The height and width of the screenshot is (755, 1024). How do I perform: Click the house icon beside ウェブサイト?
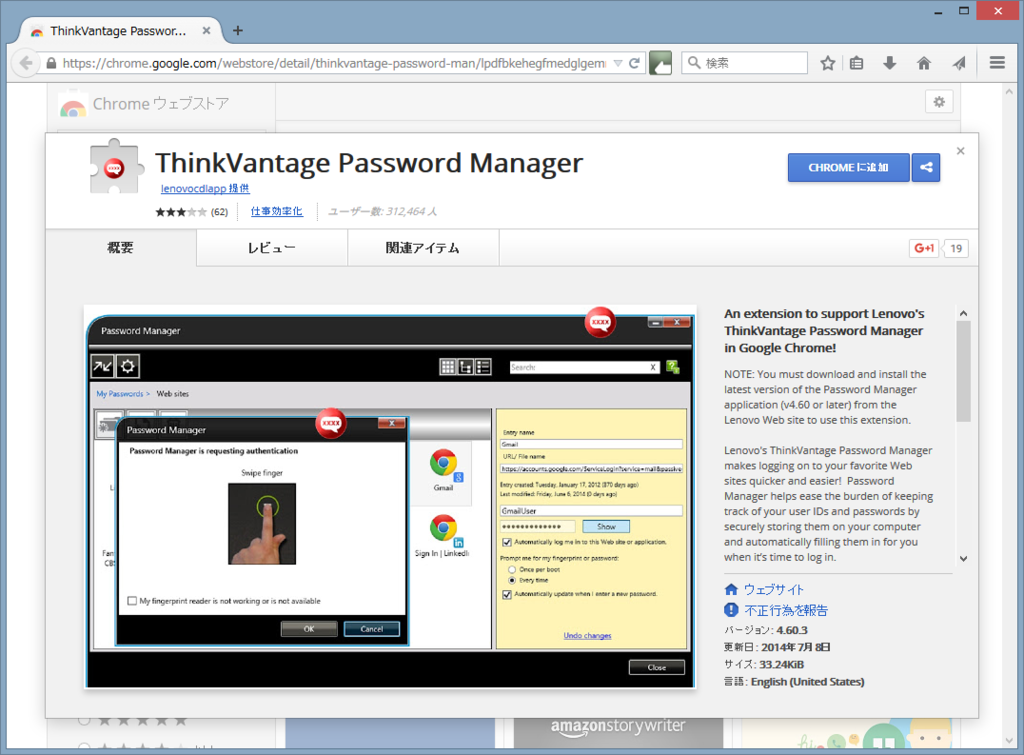pos(731,589)
